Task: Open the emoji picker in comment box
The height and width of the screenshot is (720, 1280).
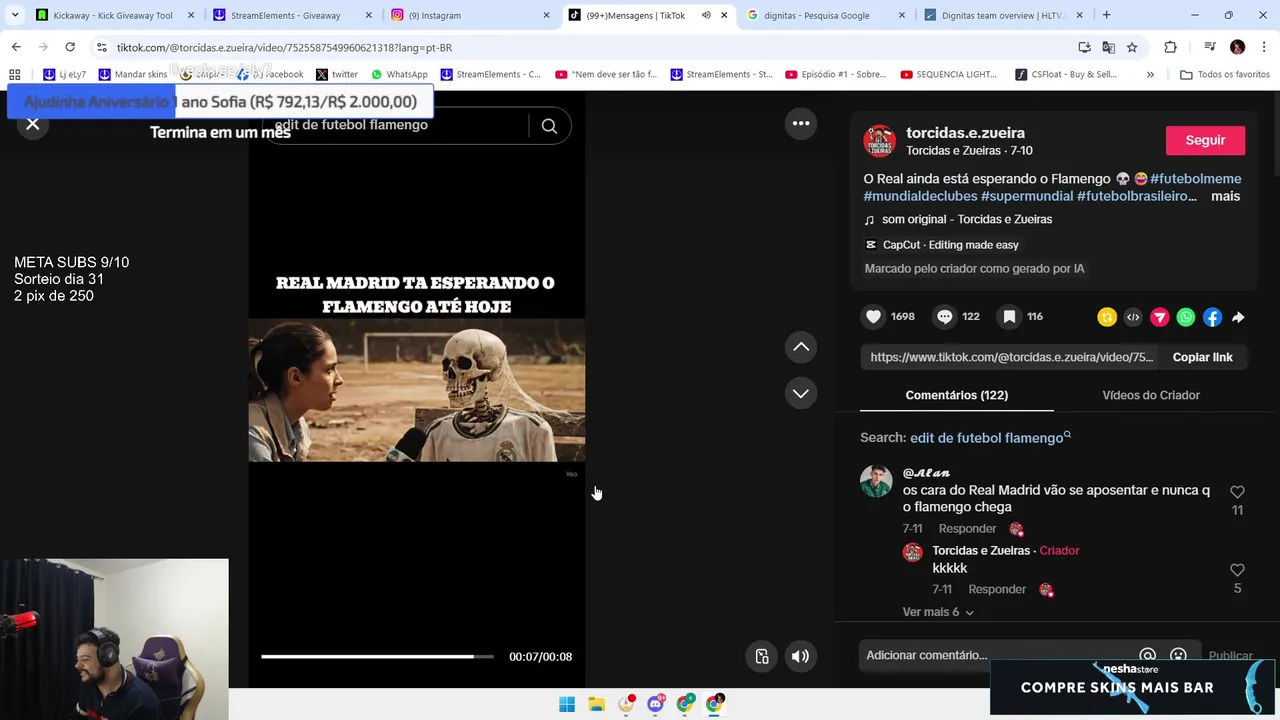Action: point(1178,656)
